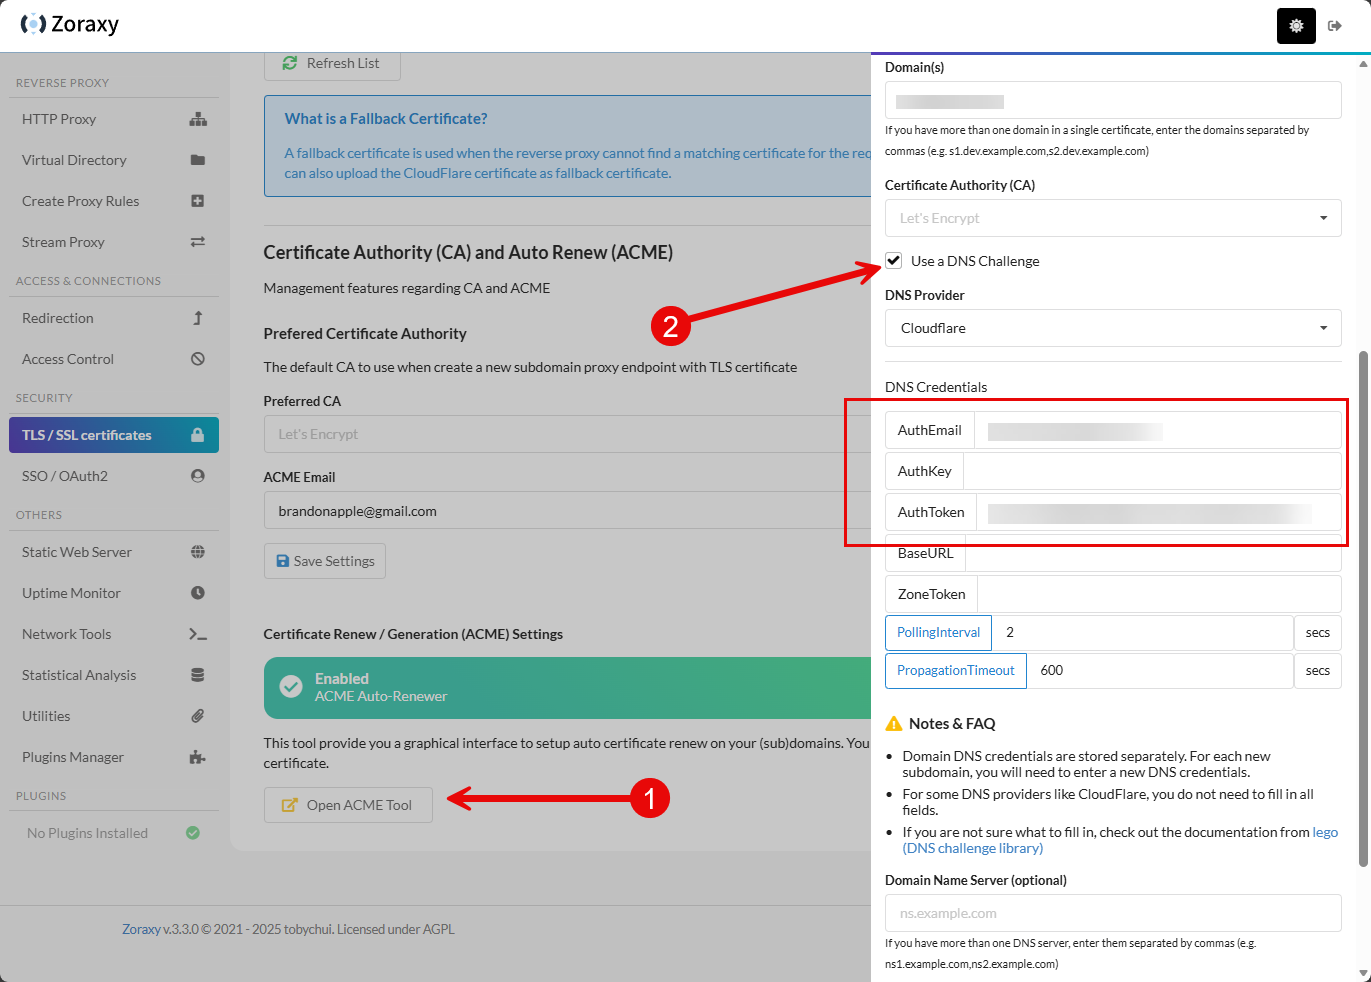Click the Utilities paperclip icon

point(198,716)
